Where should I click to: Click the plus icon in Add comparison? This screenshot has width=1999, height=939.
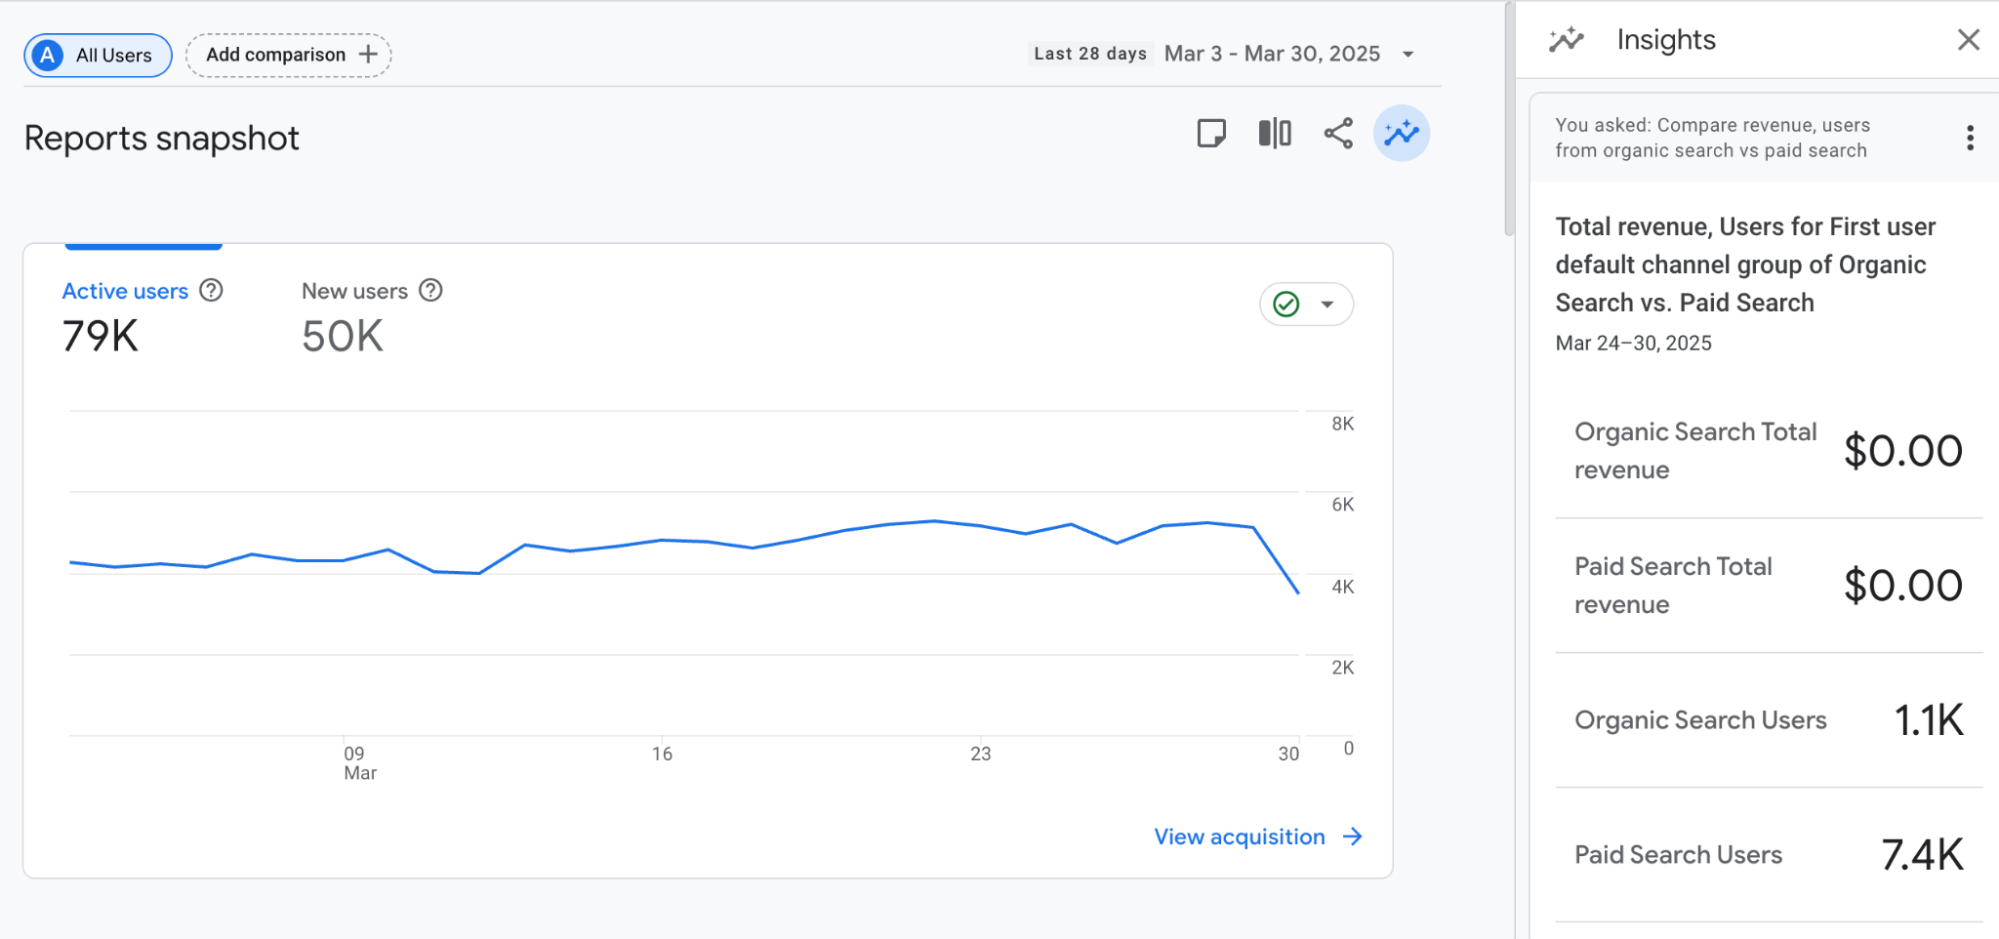point(368,54)
